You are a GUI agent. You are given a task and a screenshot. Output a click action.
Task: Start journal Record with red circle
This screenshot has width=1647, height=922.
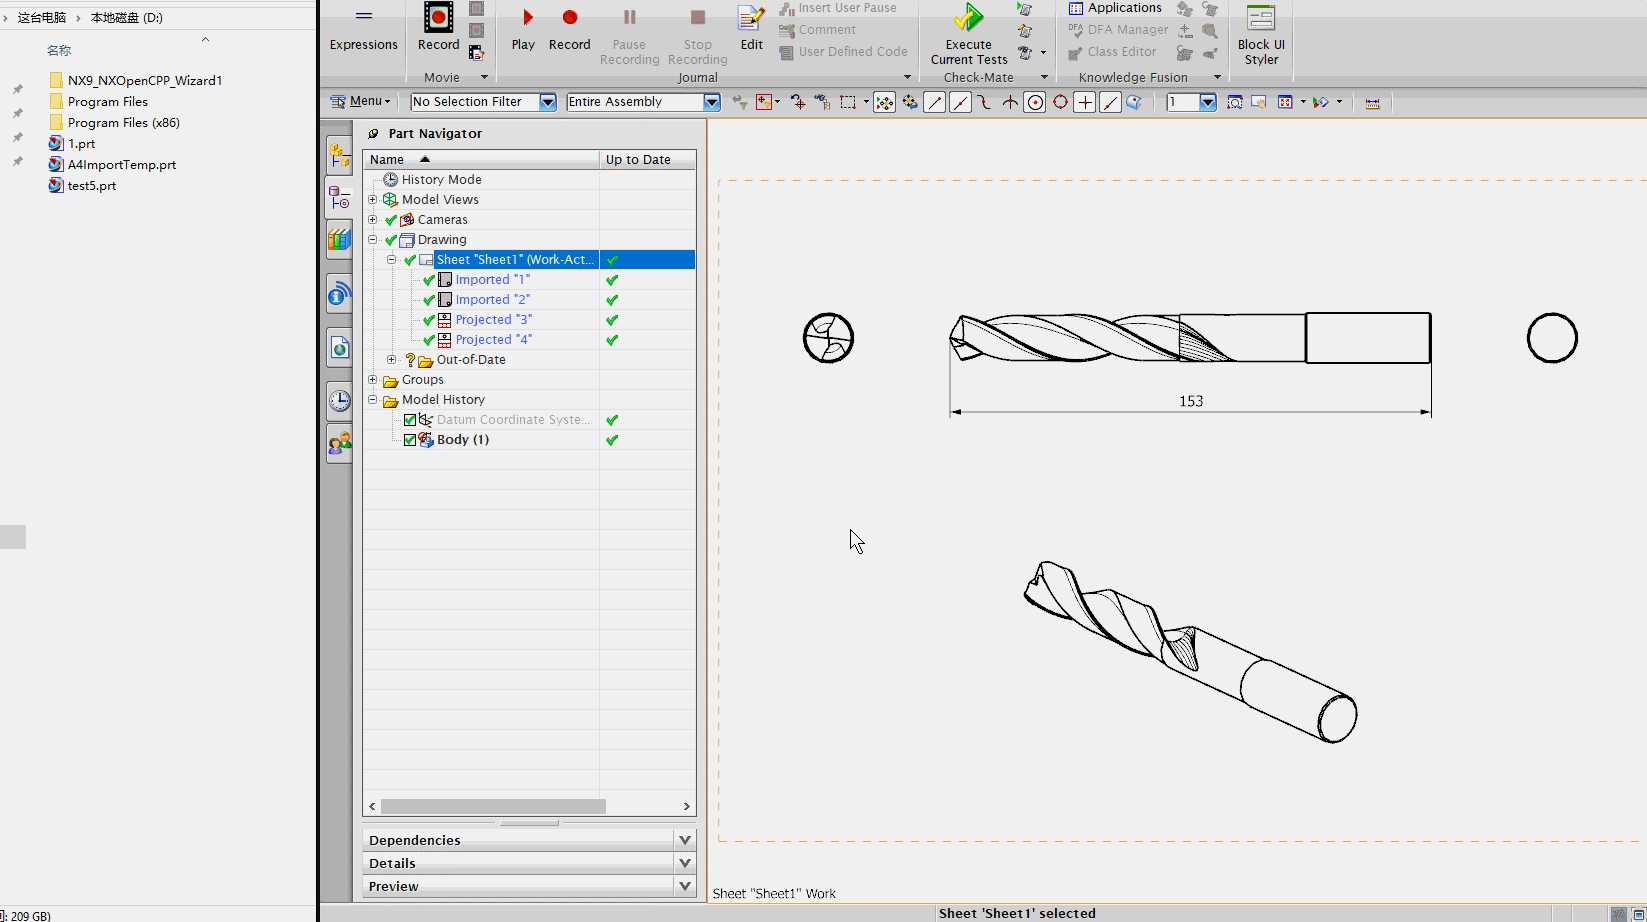point(570,30)
